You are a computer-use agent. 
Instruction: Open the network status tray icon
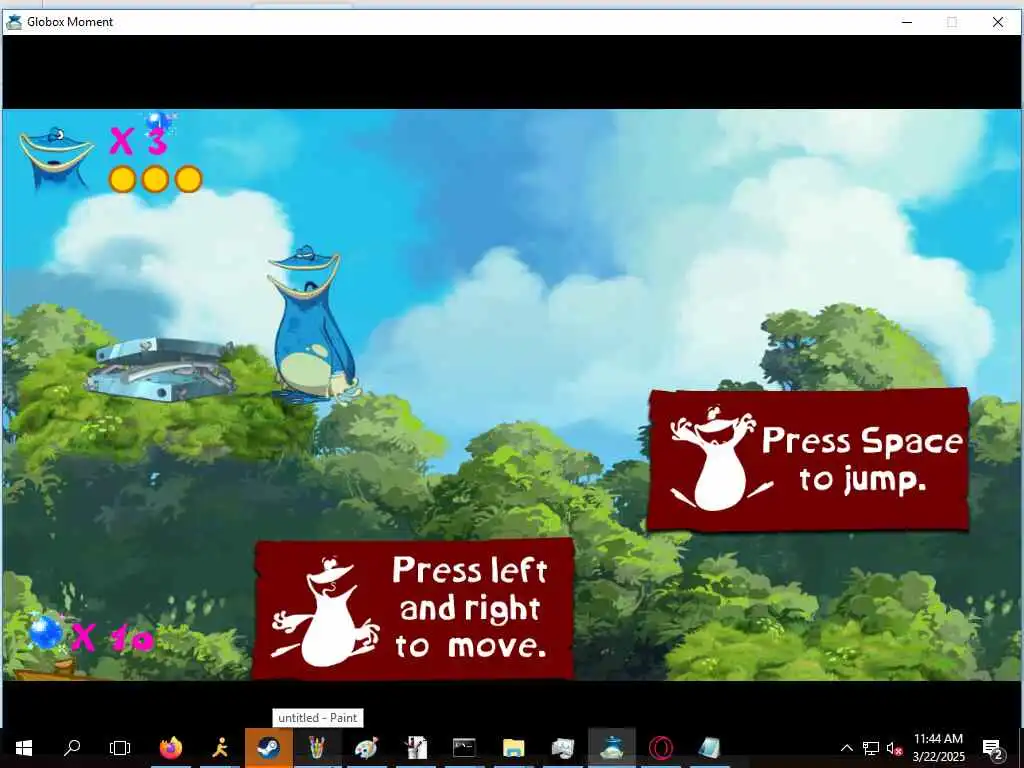pos(871,748)
